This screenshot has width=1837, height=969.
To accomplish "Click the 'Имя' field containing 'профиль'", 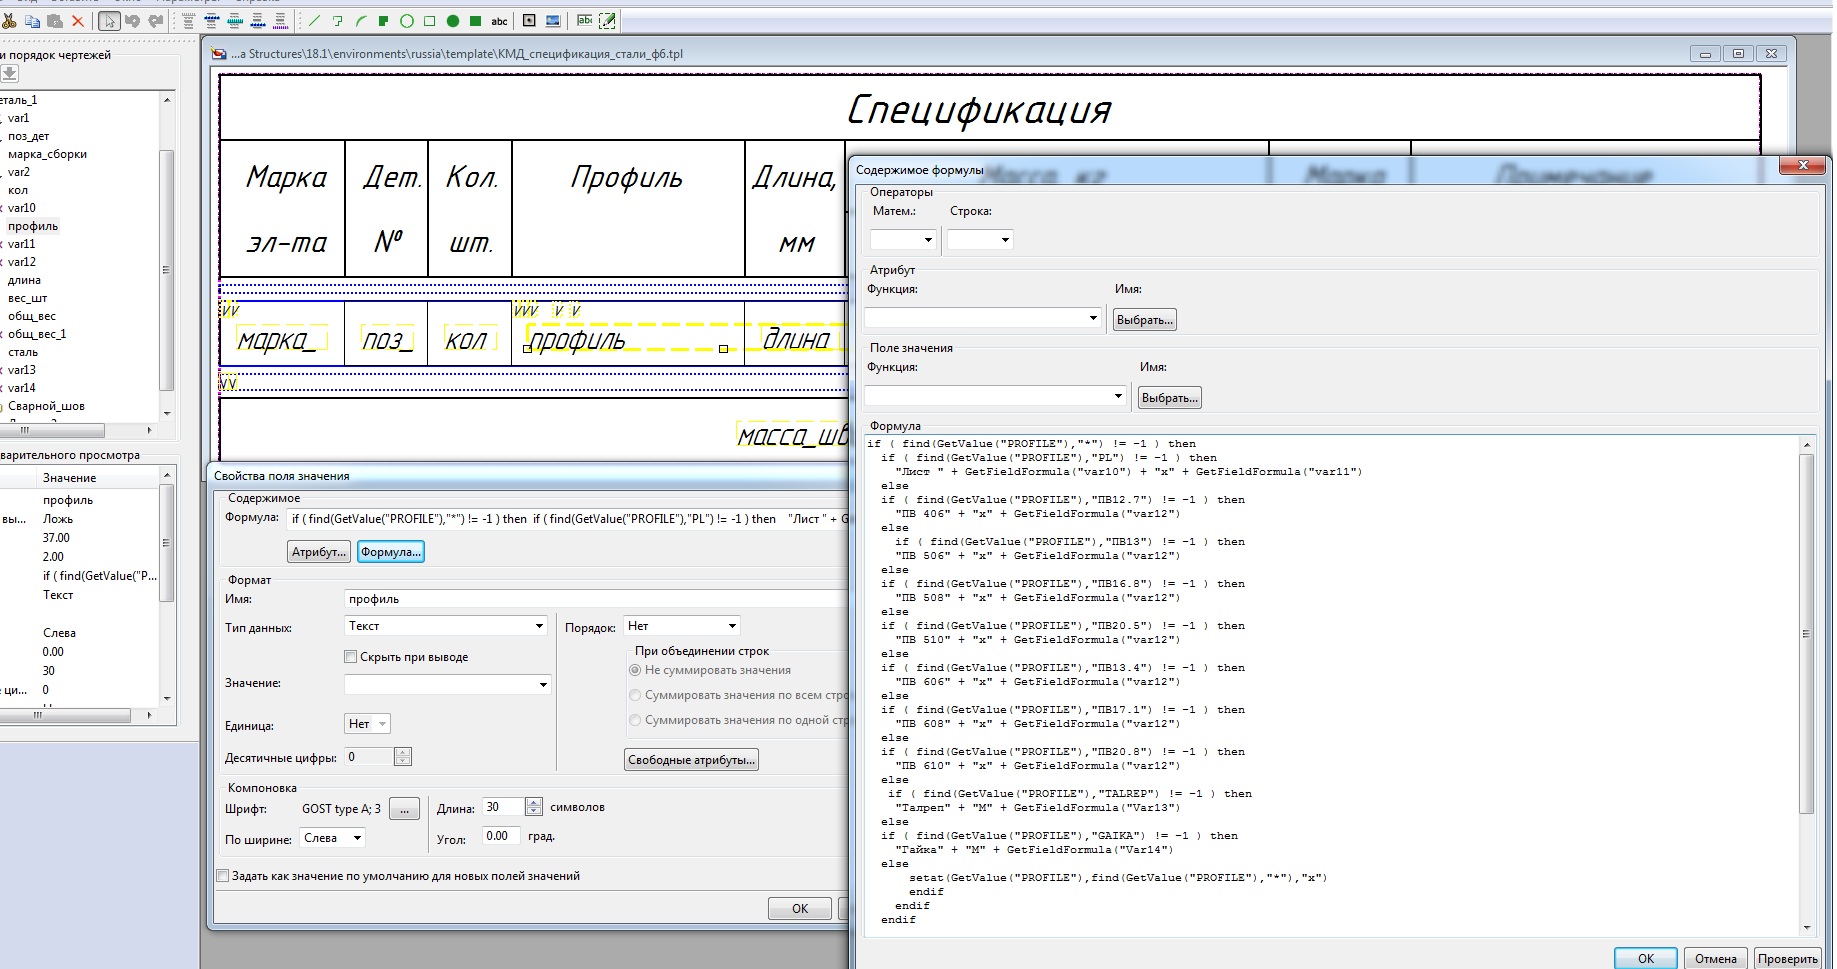I will click(595, 599).
